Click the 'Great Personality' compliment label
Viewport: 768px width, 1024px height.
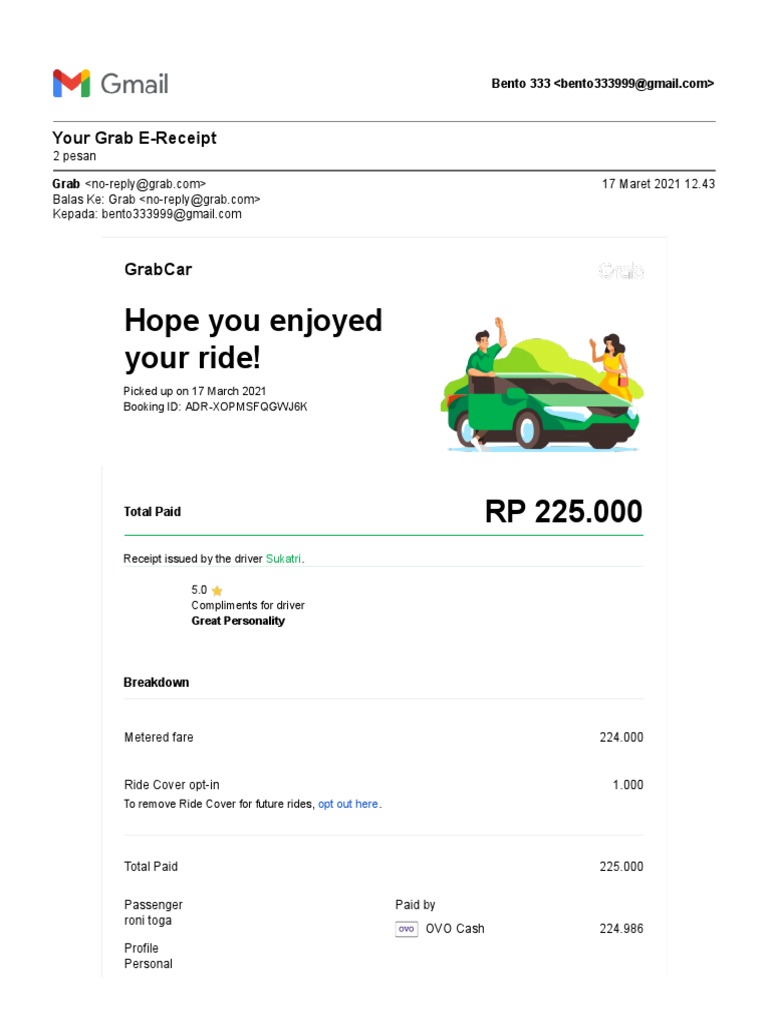tap(238, 621)
